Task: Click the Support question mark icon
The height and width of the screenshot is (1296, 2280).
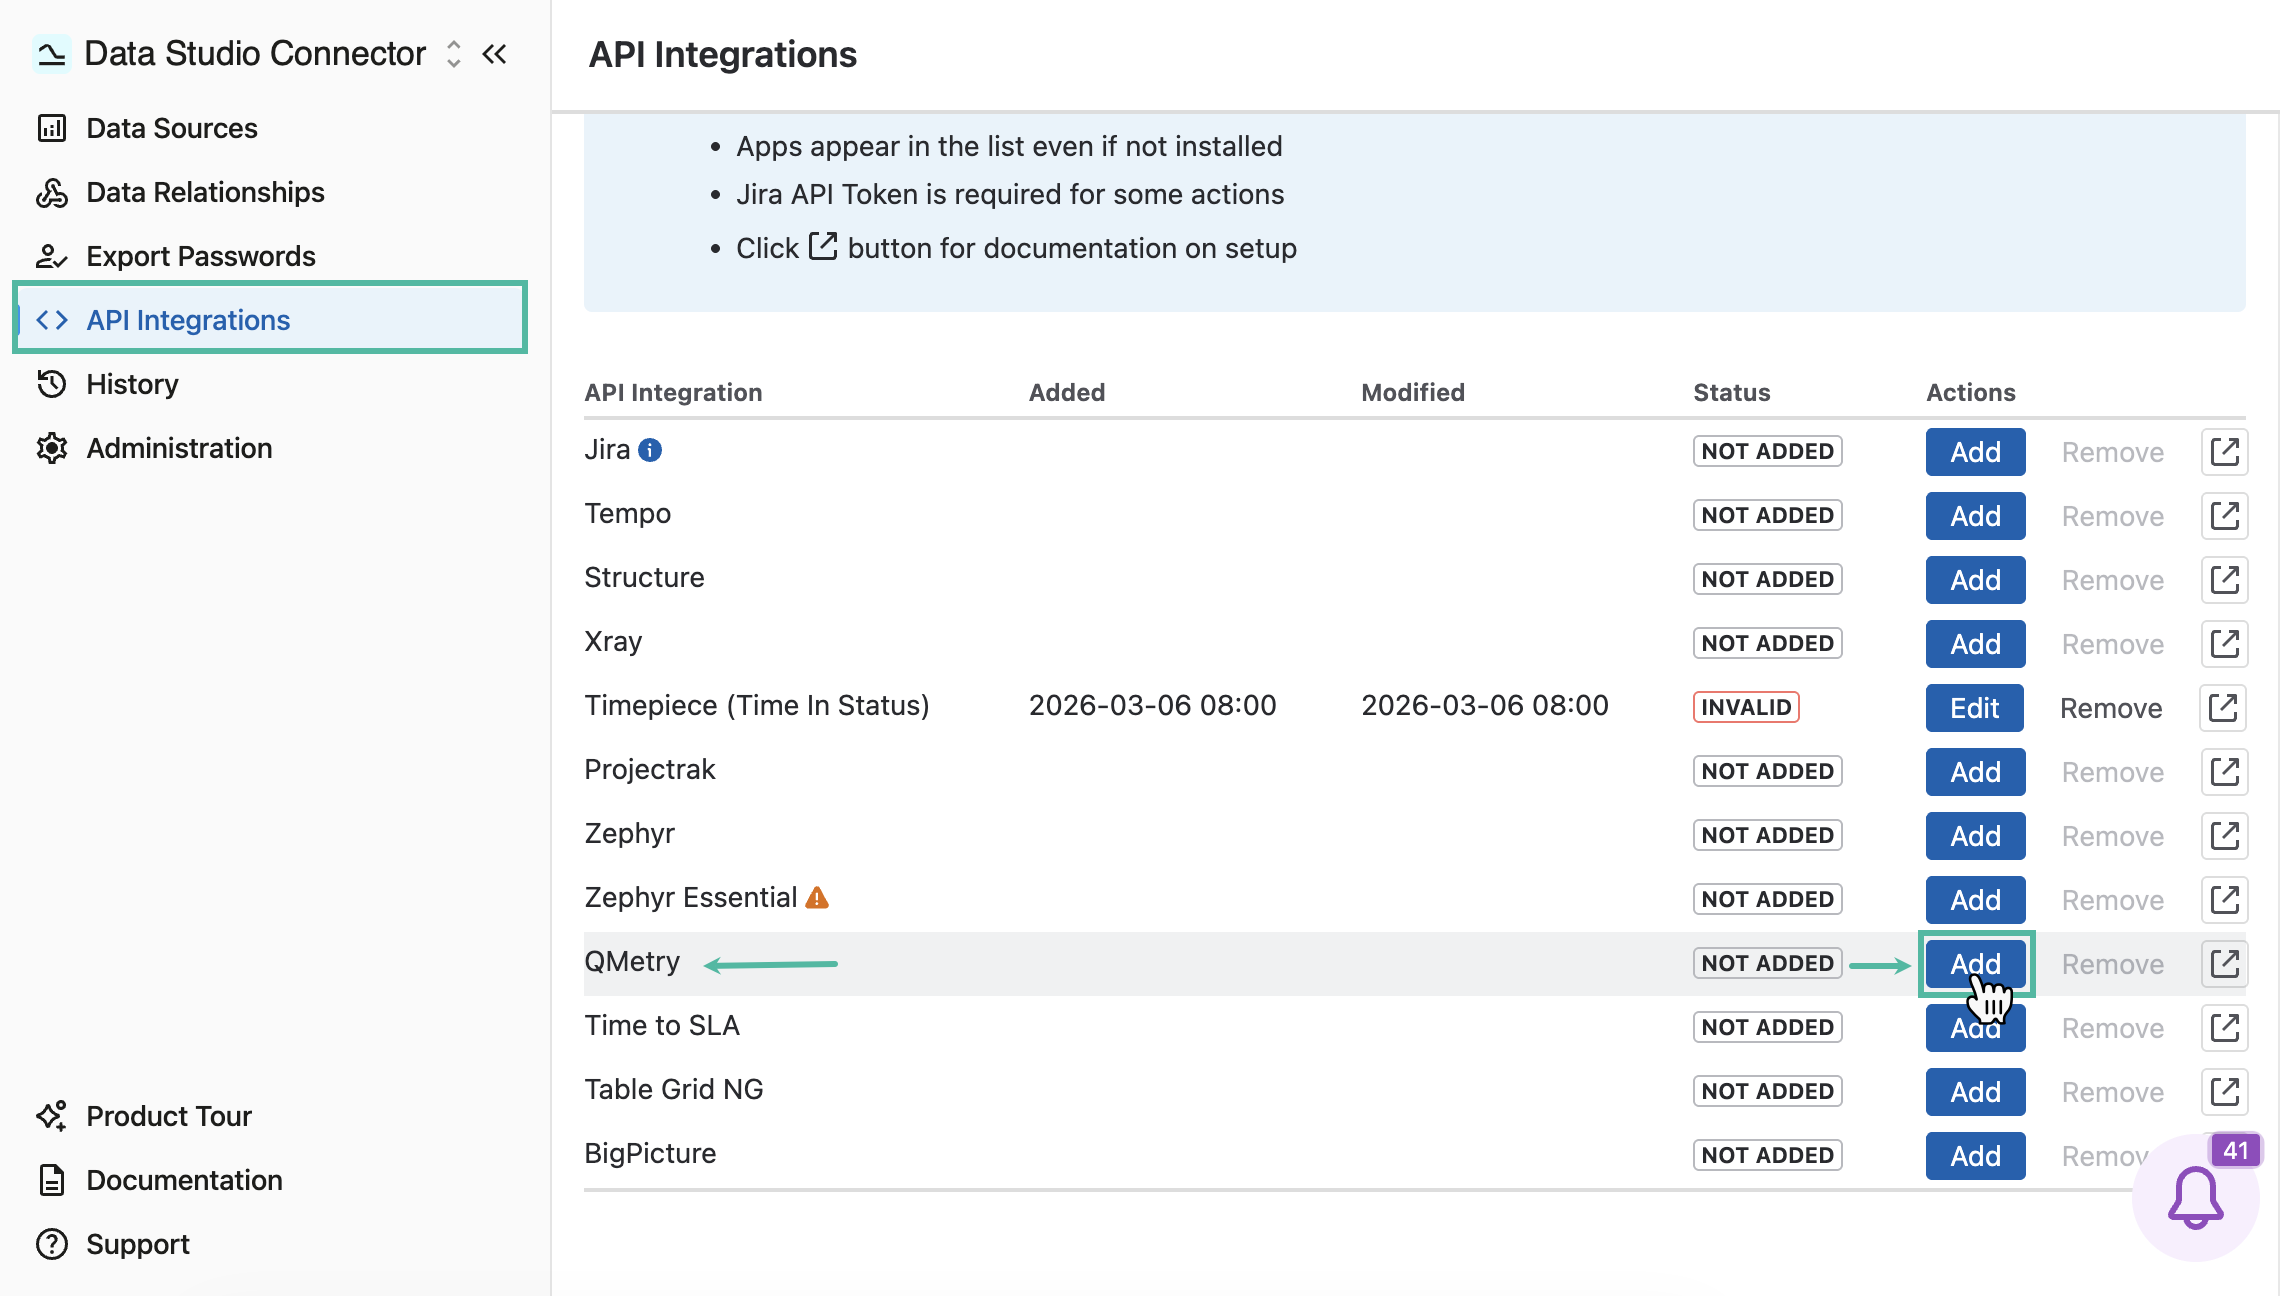Action: pyautogui.click(x=52, y=1244)
